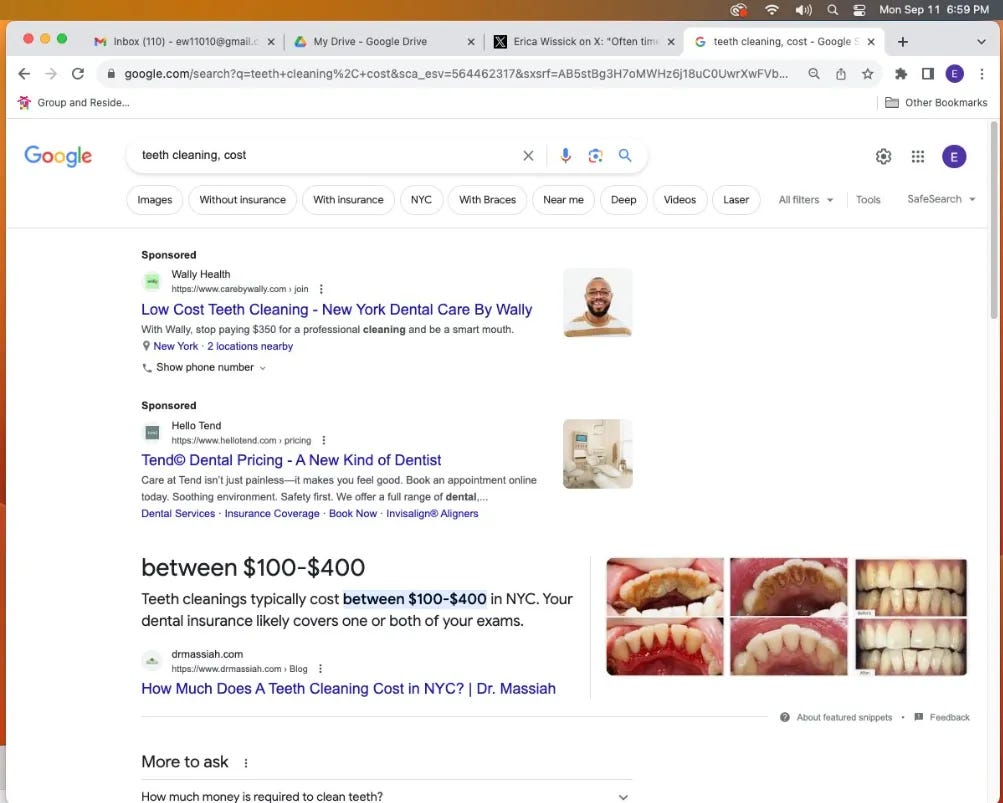Click the macOS Spotlight search icon
This screenshot has height=803, width=1003.
pyautogui.click(x=832, y=10)
